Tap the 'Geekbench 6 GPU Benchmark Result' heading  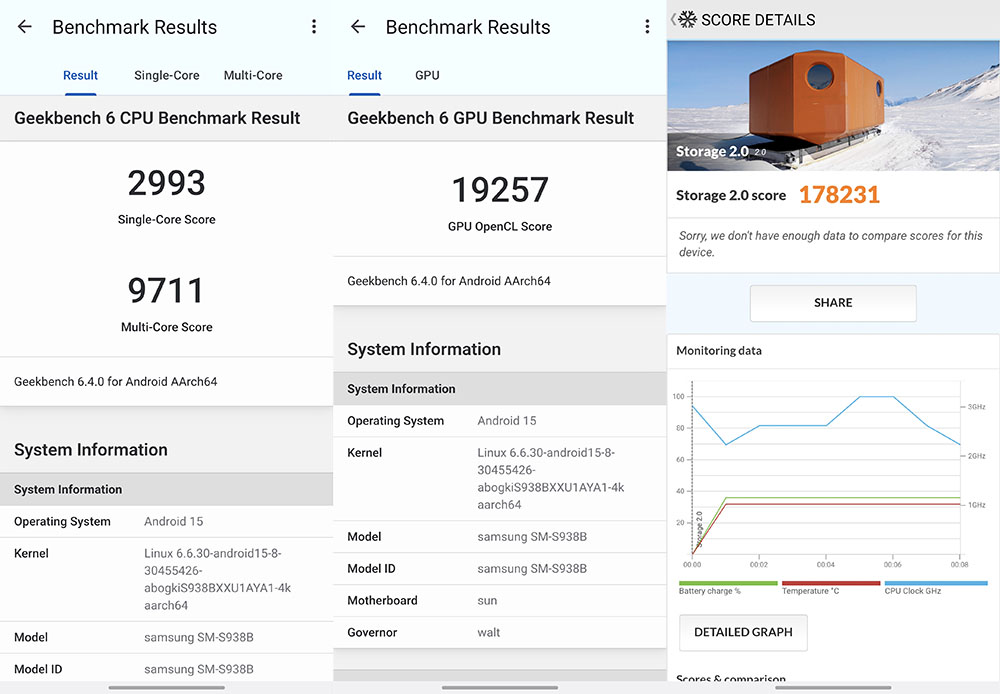pos(490,118)
